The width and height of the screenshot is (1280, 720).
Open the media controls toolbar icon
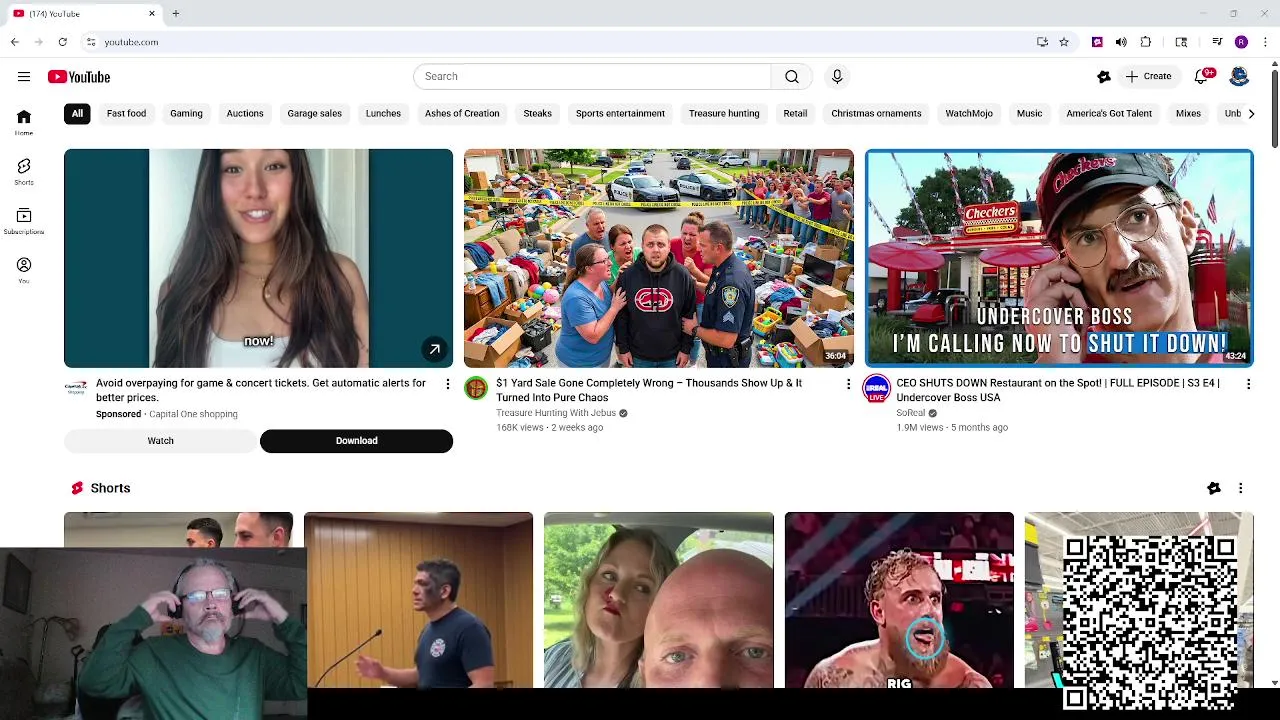(x=1217, y=42)
